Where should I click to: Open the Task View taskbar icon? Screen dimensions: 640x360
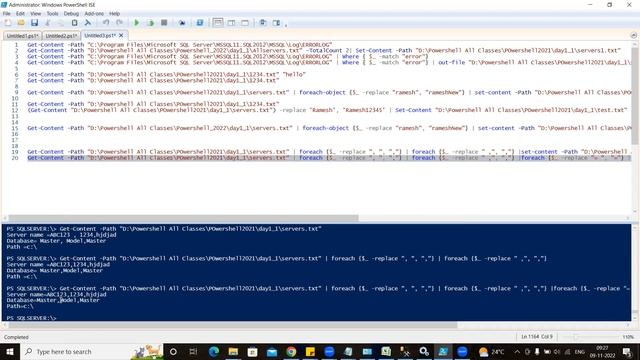pos(193,351)
